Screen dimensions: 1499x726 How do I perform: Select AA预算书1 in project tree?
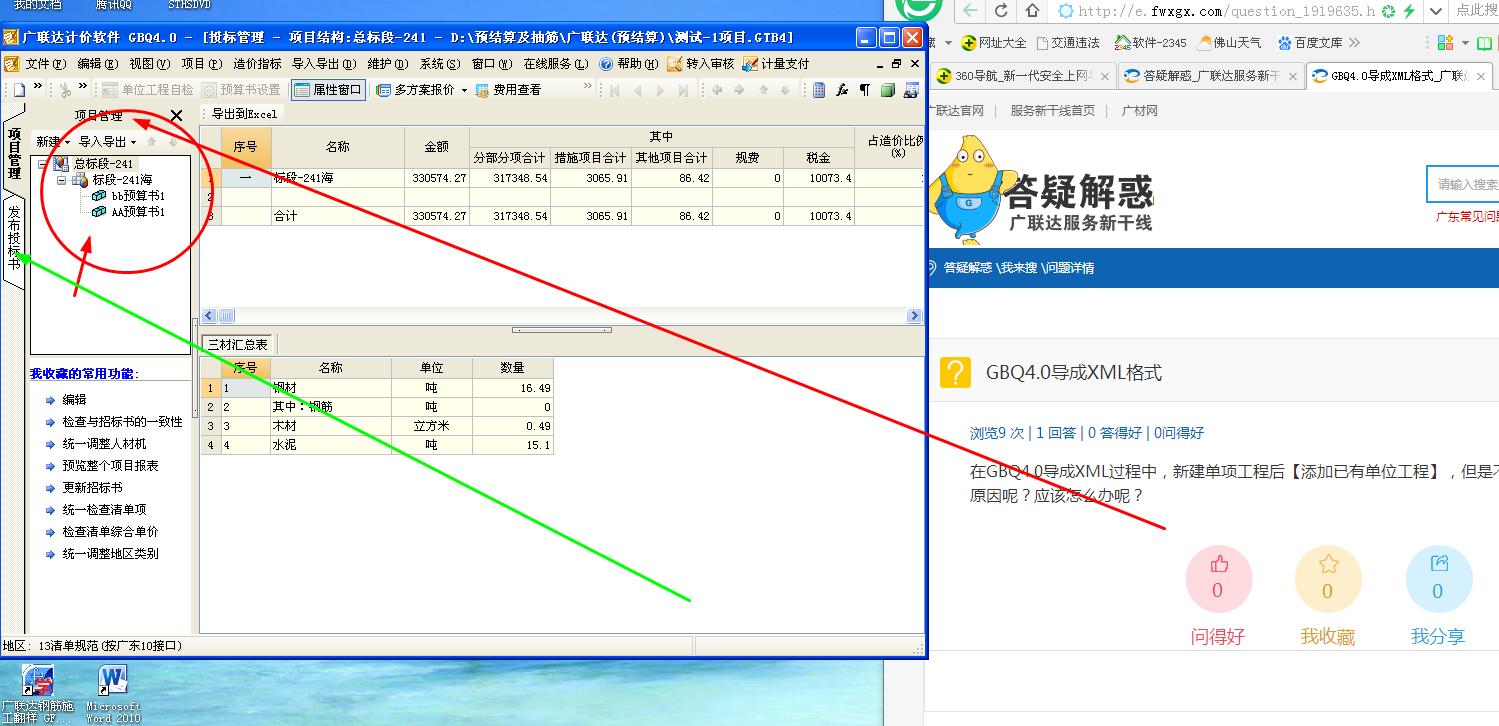point(128,212)
